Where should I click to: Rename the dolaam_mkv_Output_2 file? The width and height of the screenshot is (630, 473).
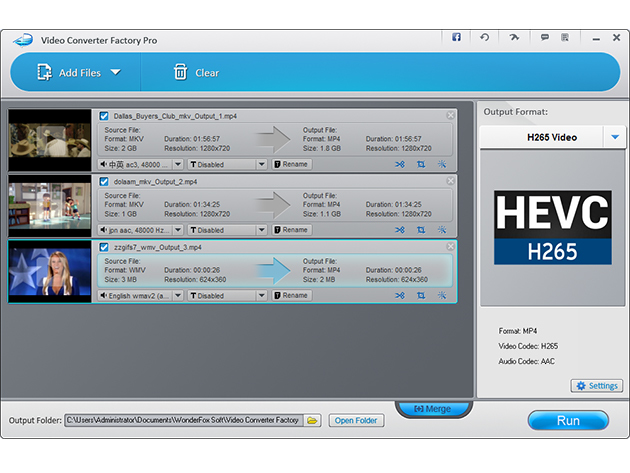click(292, 230)
